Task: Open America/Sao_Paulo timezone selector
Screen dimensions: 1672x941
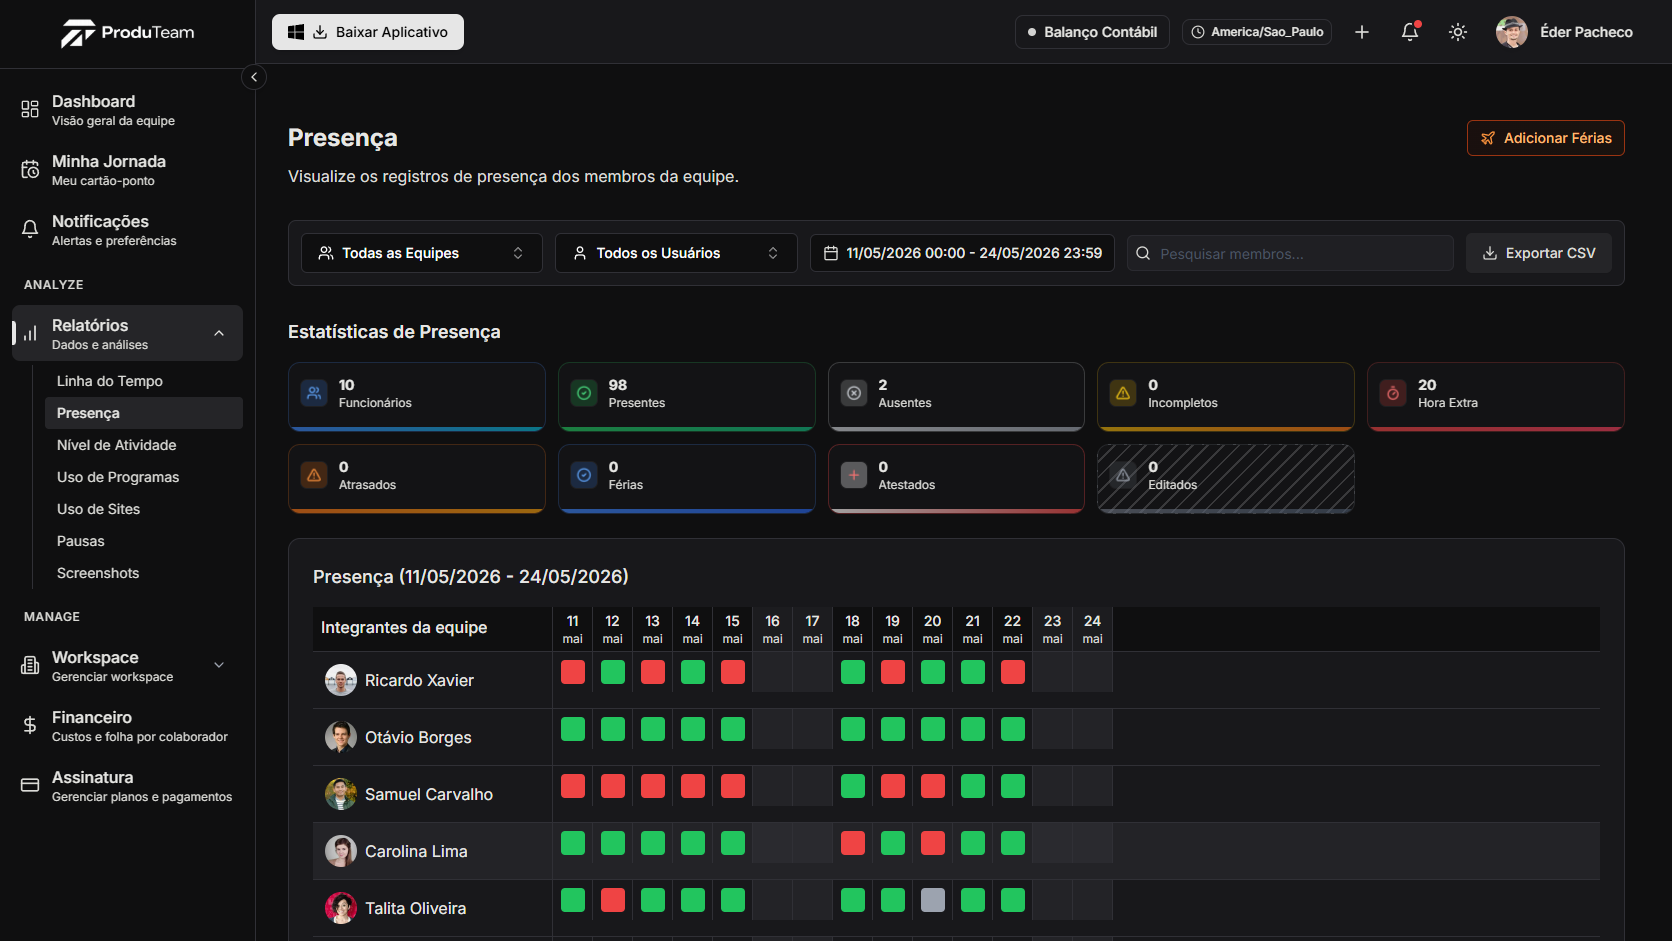Action: (1257, 32)
